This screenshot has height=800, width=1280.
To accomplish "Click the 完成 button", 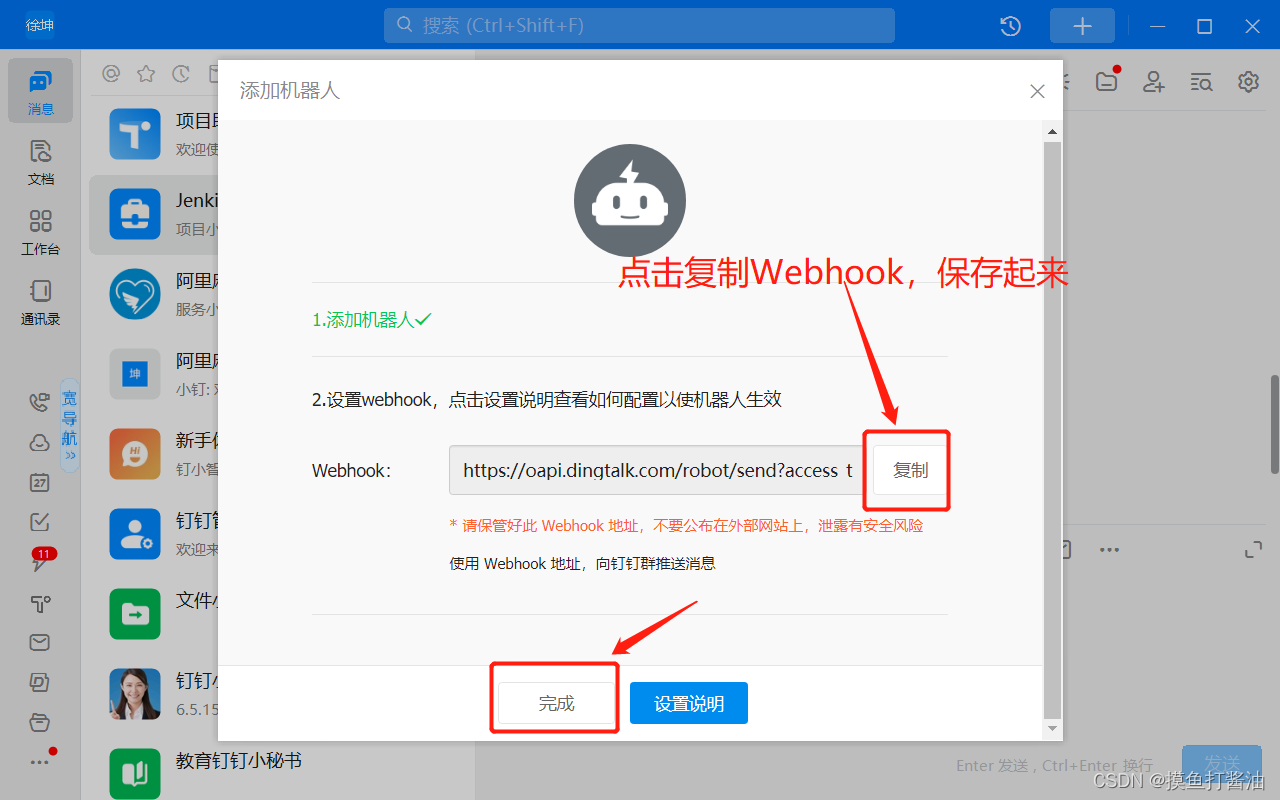I will click(556, 703).
